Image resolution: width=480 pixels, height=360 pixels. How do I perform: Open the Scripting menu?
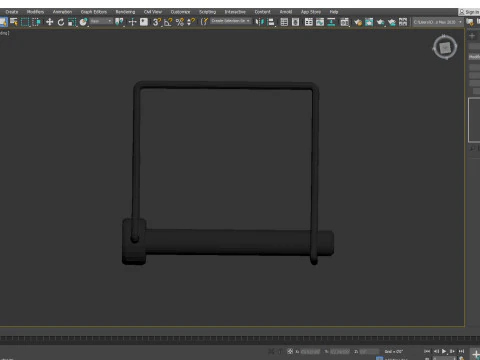click(208, 12)
